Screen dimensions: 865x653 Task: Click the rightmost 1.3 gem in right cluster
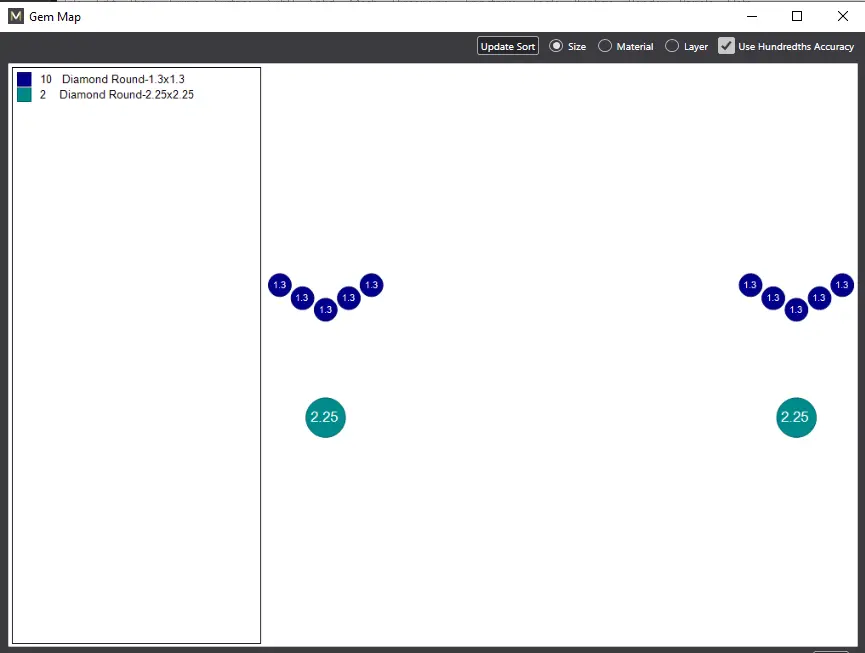[842, 285]
